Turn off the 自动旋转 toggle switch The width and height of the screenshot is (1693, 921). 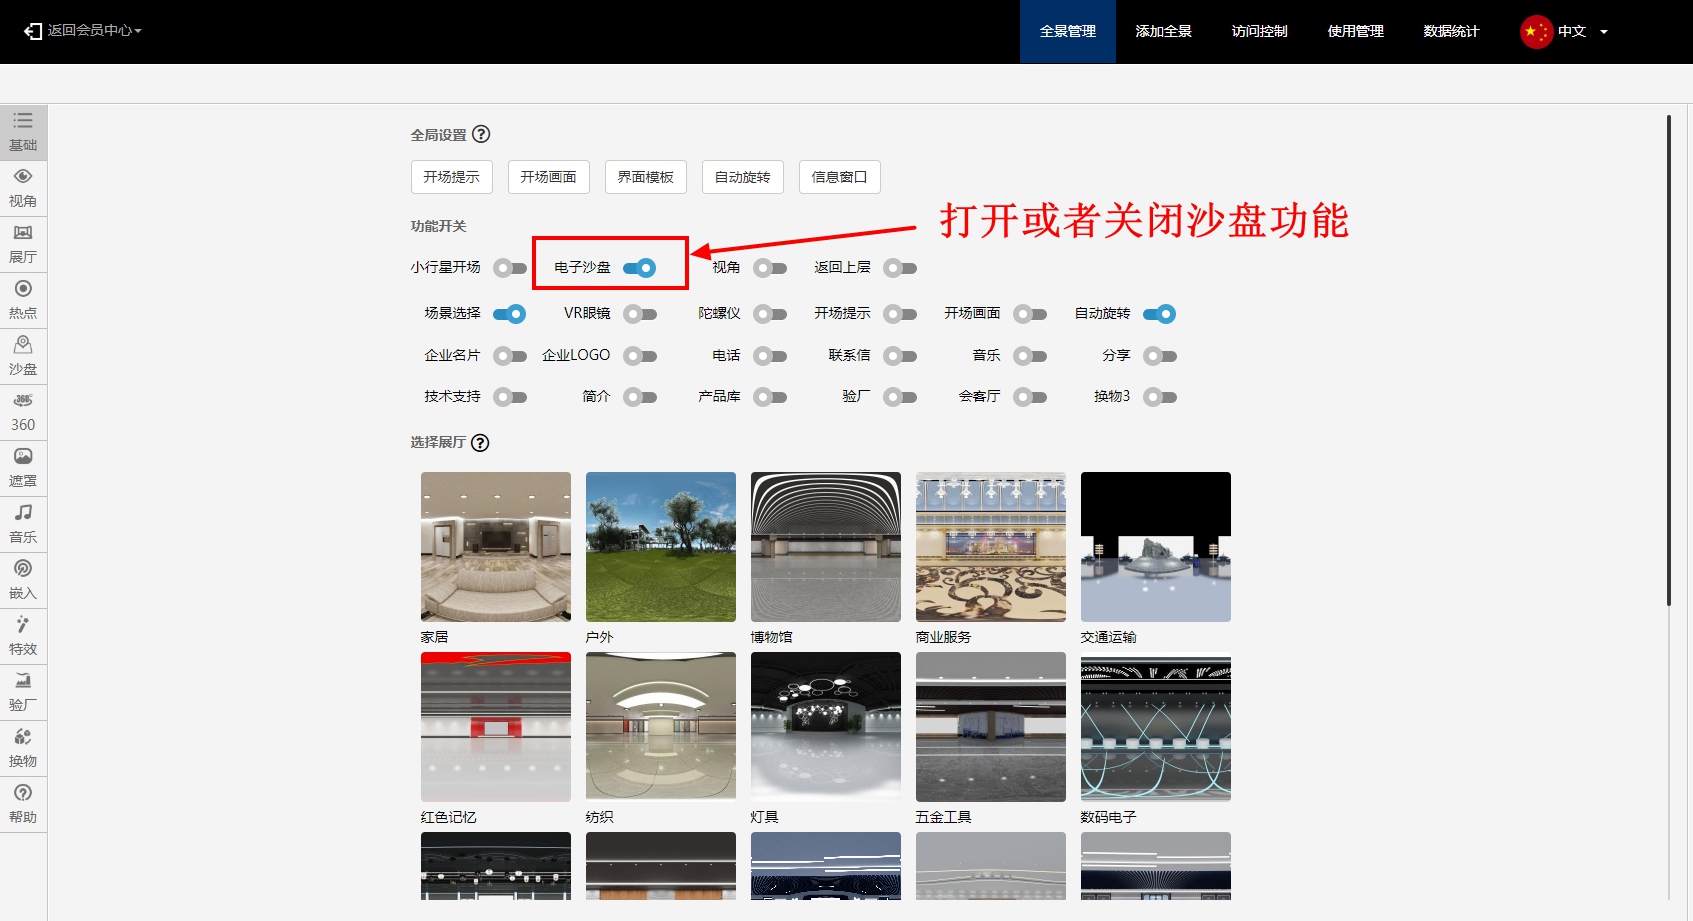pyautogui.click(x=1159, y=314)
